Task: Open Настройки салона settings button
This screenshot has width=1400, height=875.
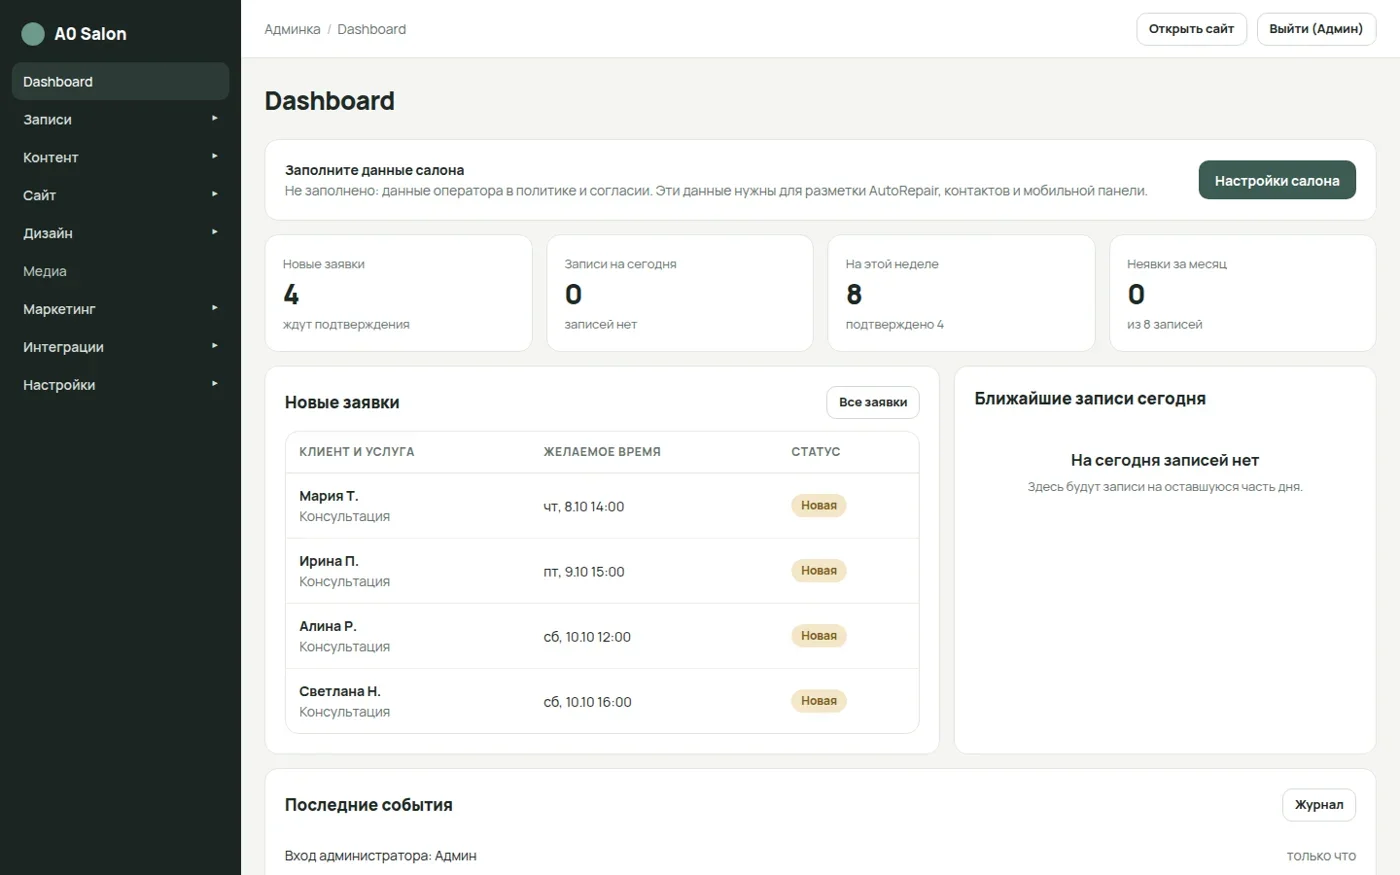Action: coord(1277,180)
